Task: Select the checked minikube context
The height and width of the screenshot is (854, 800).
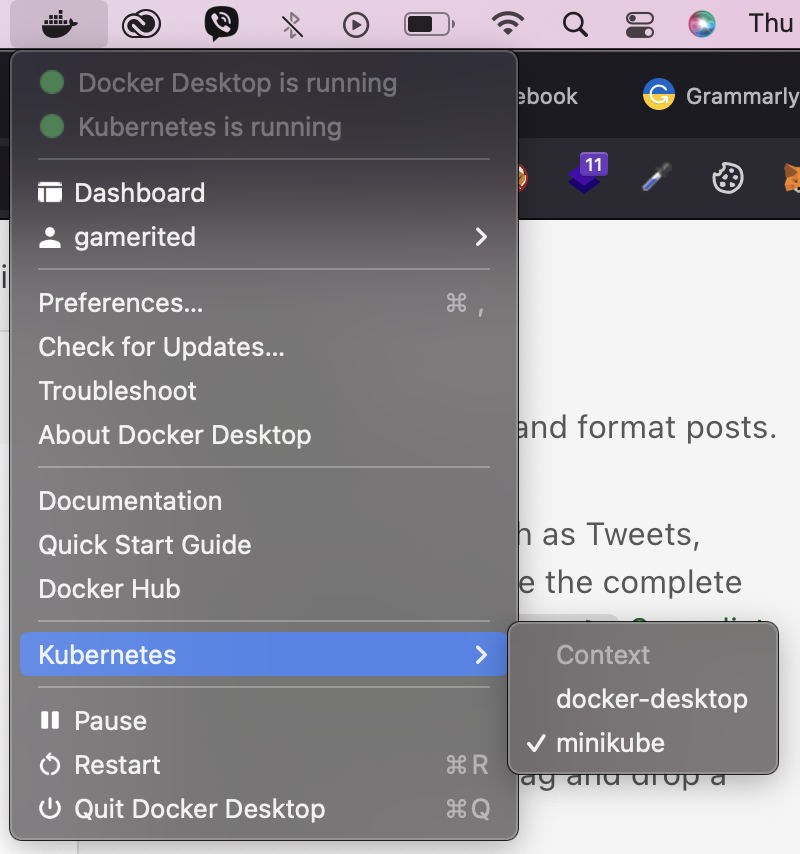Action: [610, 743]
